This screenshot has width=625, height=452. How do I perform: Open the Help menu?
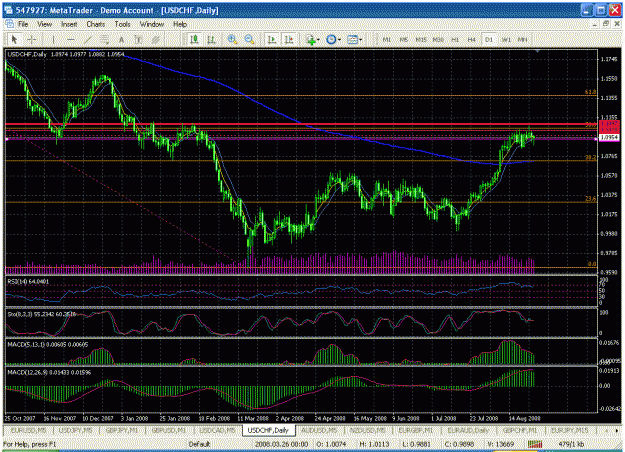[x=180, y=24]
